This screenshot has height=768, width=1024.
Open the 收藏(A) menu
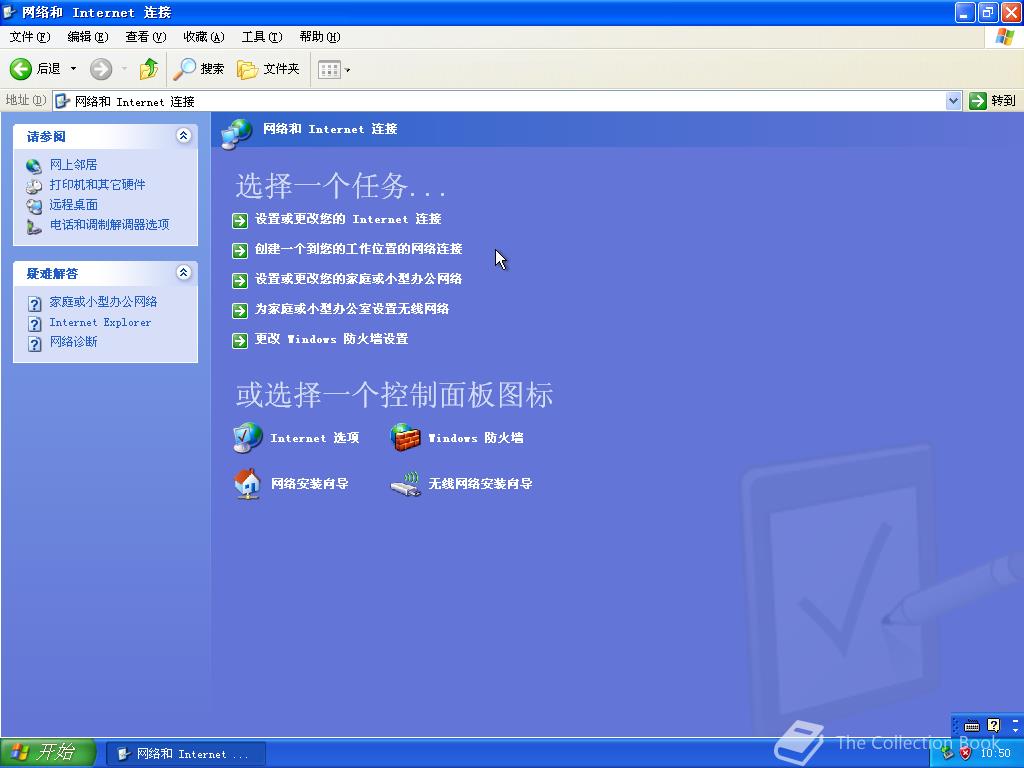(204, 37)
